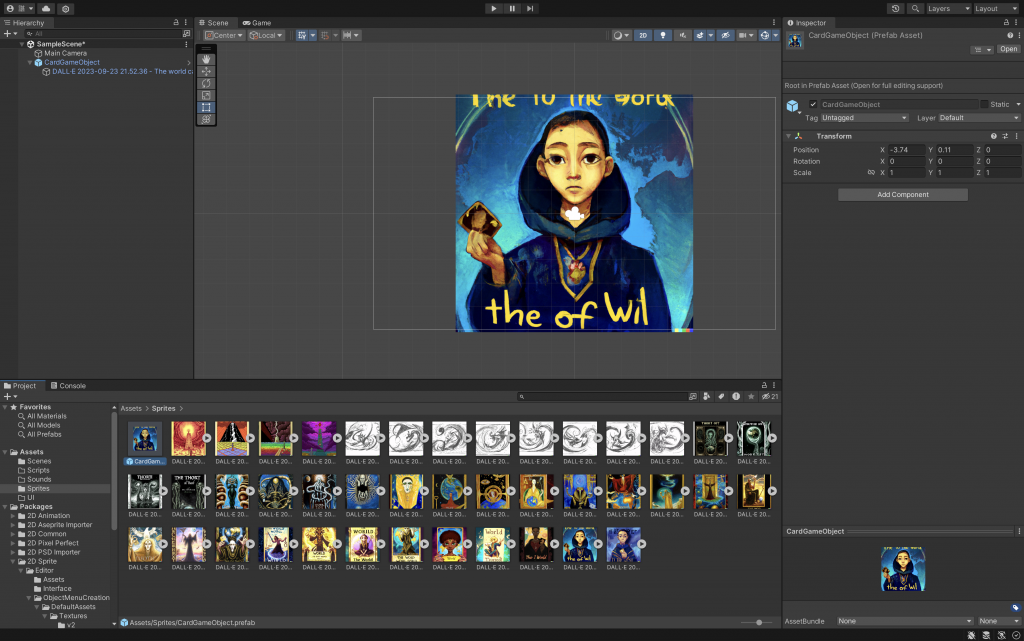Viewport: 1024px width, 641px height.
Task: Click Search by Type icon in Project
Action: 707,396
